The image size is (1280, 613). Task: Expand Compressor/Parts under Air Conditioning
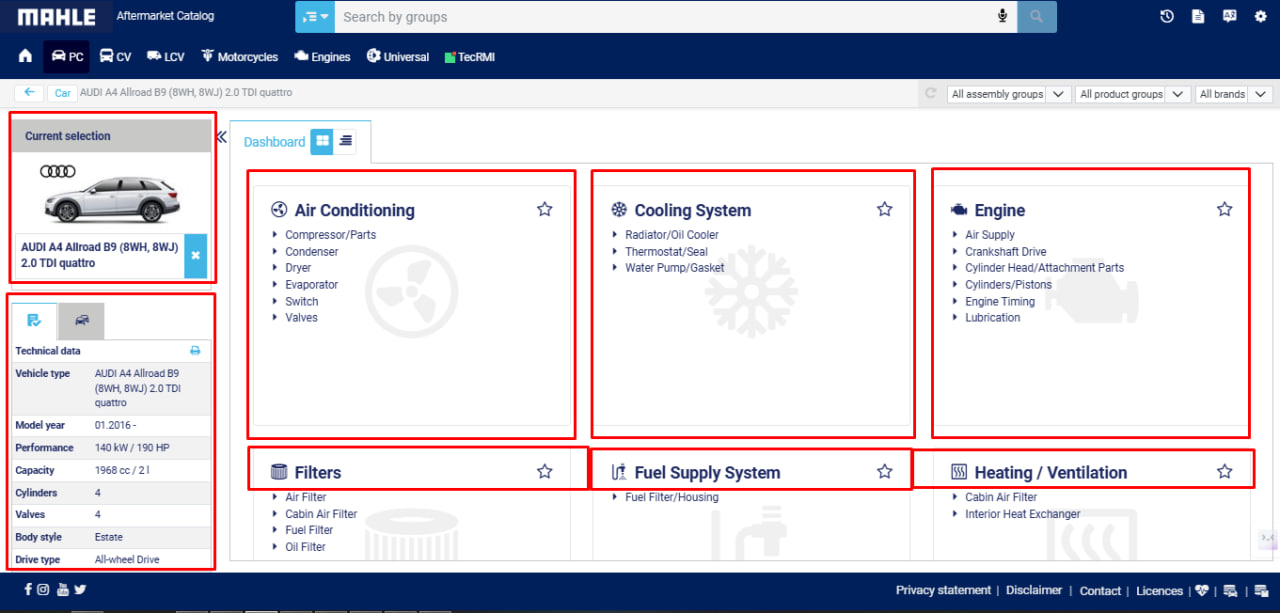click(x=330, y=235)
